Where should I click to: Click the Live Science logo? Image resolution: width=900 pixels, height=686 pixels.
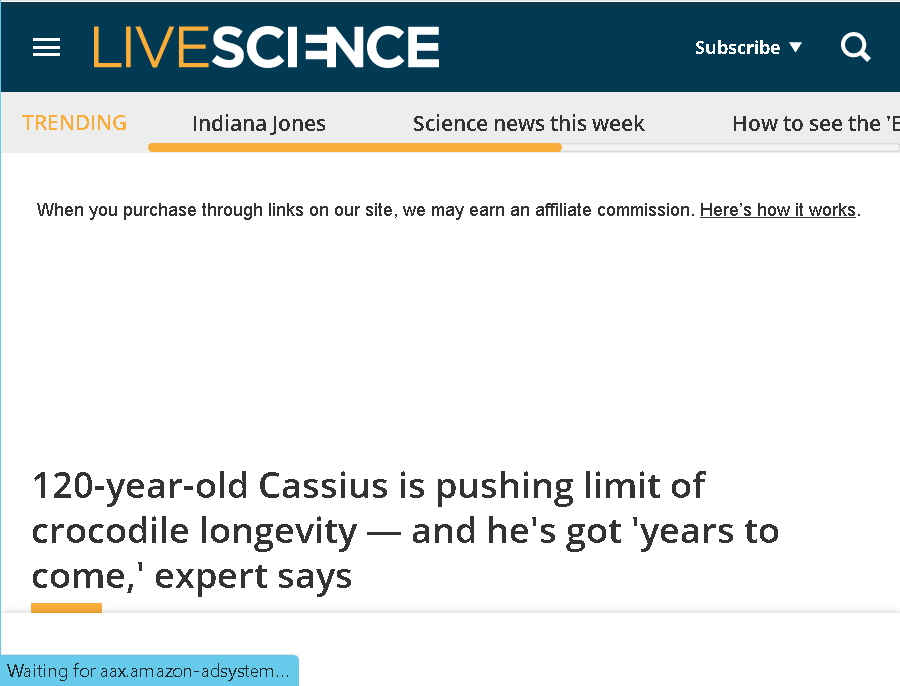pyautogui.click(x=266, y=47)
